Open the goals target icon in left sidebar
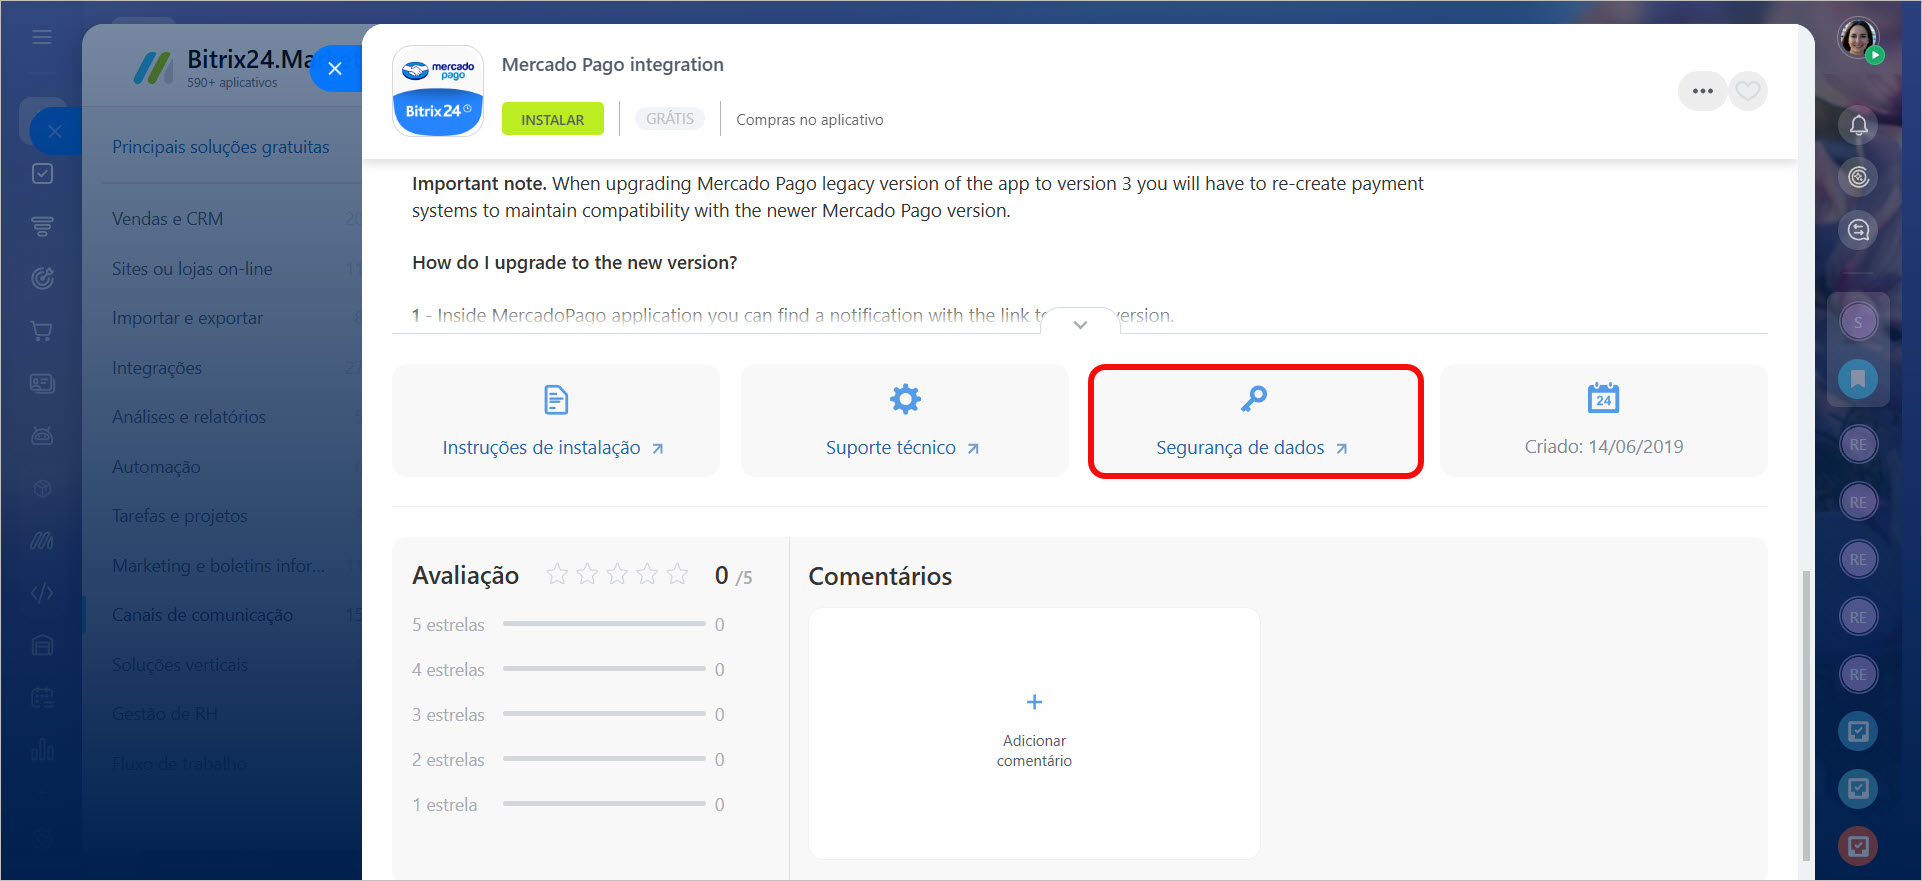The height and width of the screenshot is (881, 1922). tap(42, 278)
